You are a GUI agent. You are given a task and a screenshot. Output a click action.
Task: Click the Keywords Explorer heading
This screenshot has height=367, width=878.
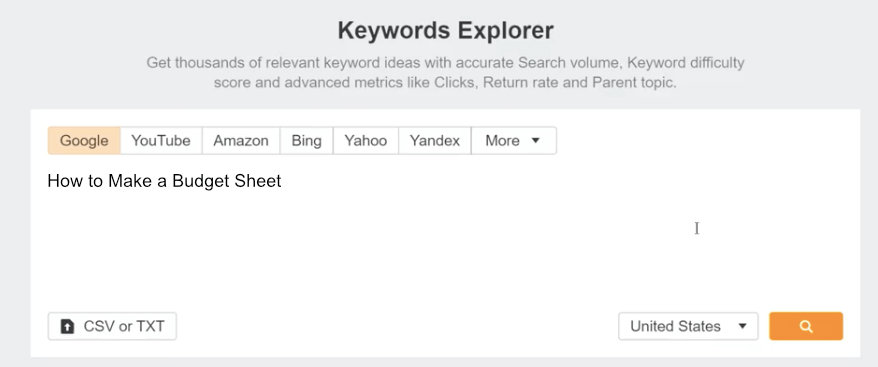pos(446,30)
